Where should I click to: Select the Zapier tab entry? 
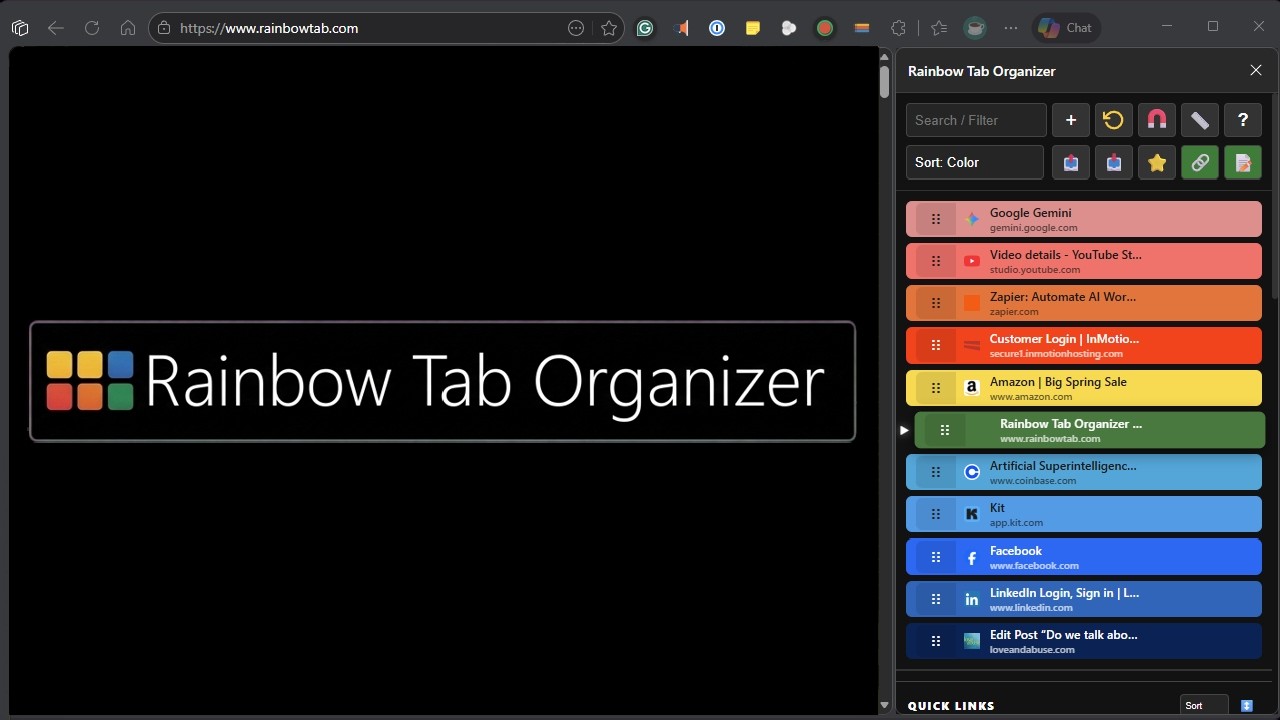[x=1084, y=303]
